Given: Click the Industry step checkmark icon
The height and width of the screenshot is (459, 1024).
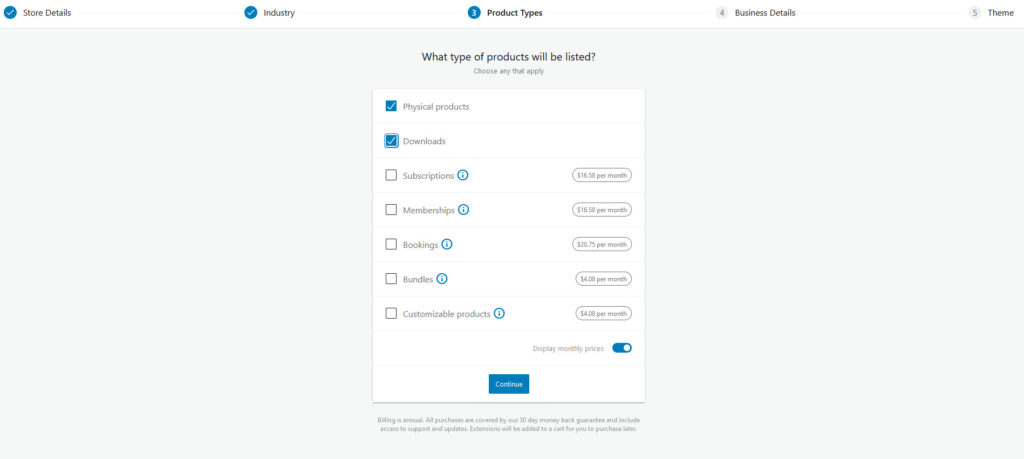Looking at the screenshot, I should (x=251, y=12).
